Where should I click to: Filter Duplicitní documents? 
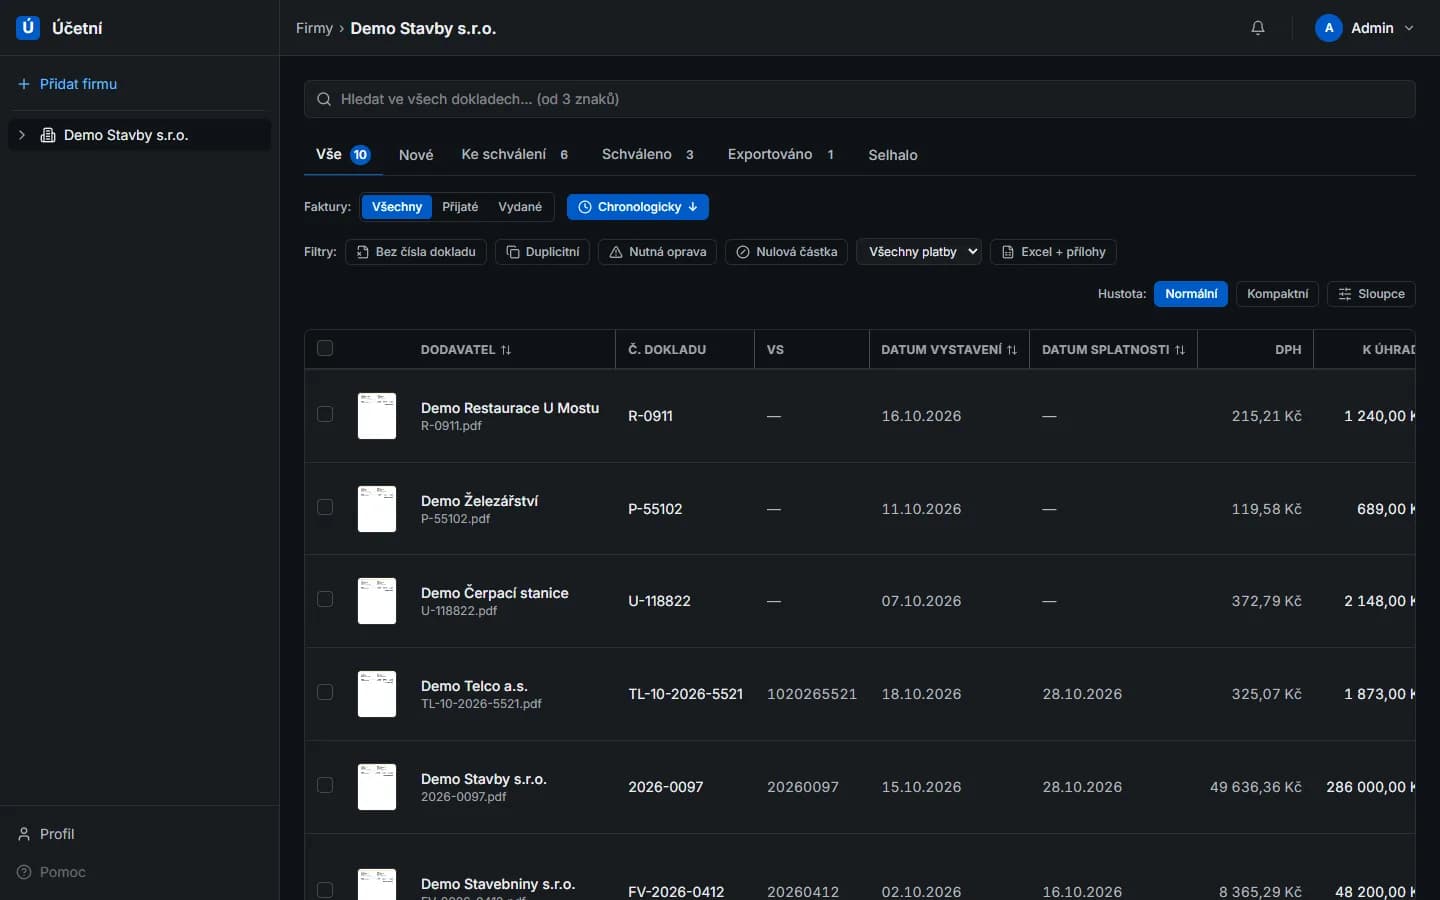(x=543, y=252)
